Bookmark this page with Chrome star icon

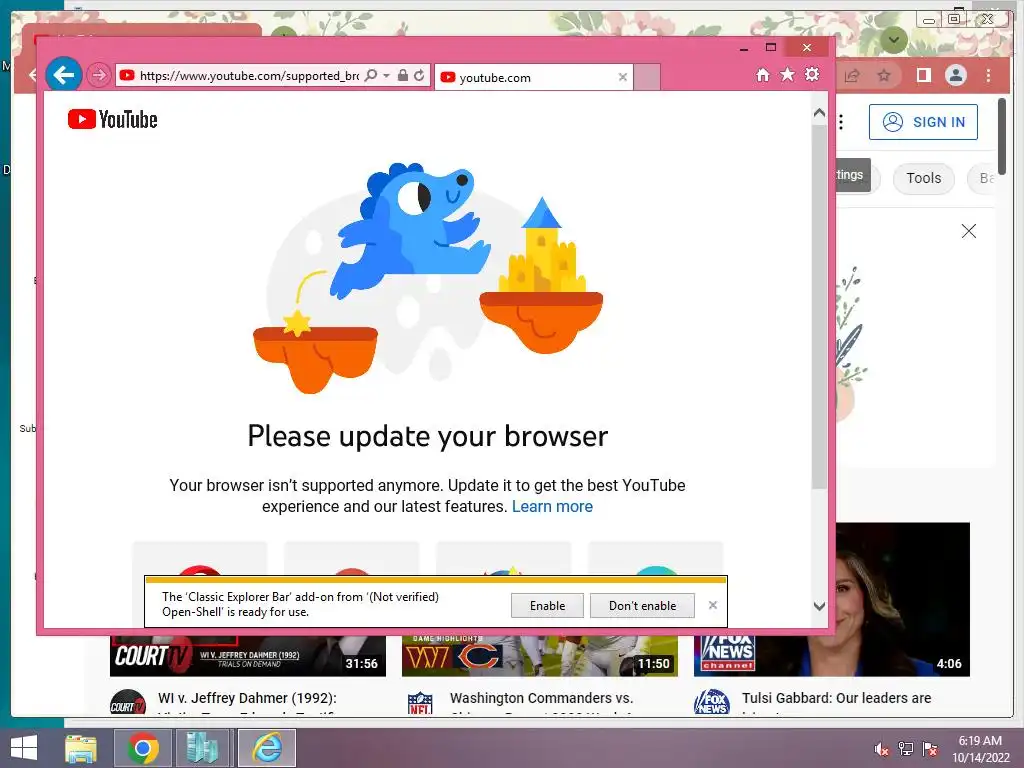884,76
